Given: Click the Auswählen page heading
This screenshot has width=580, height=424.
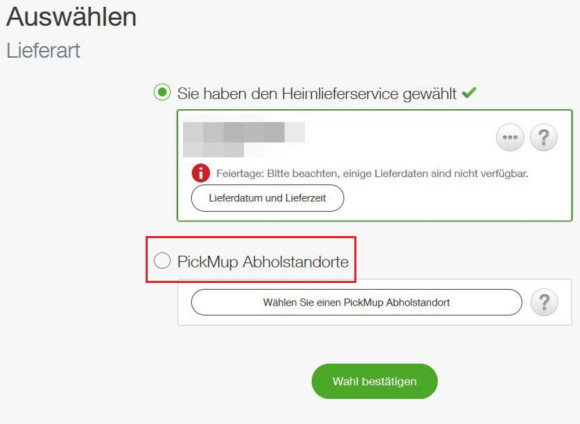Looking at the screenshot, I should point(71,17).
